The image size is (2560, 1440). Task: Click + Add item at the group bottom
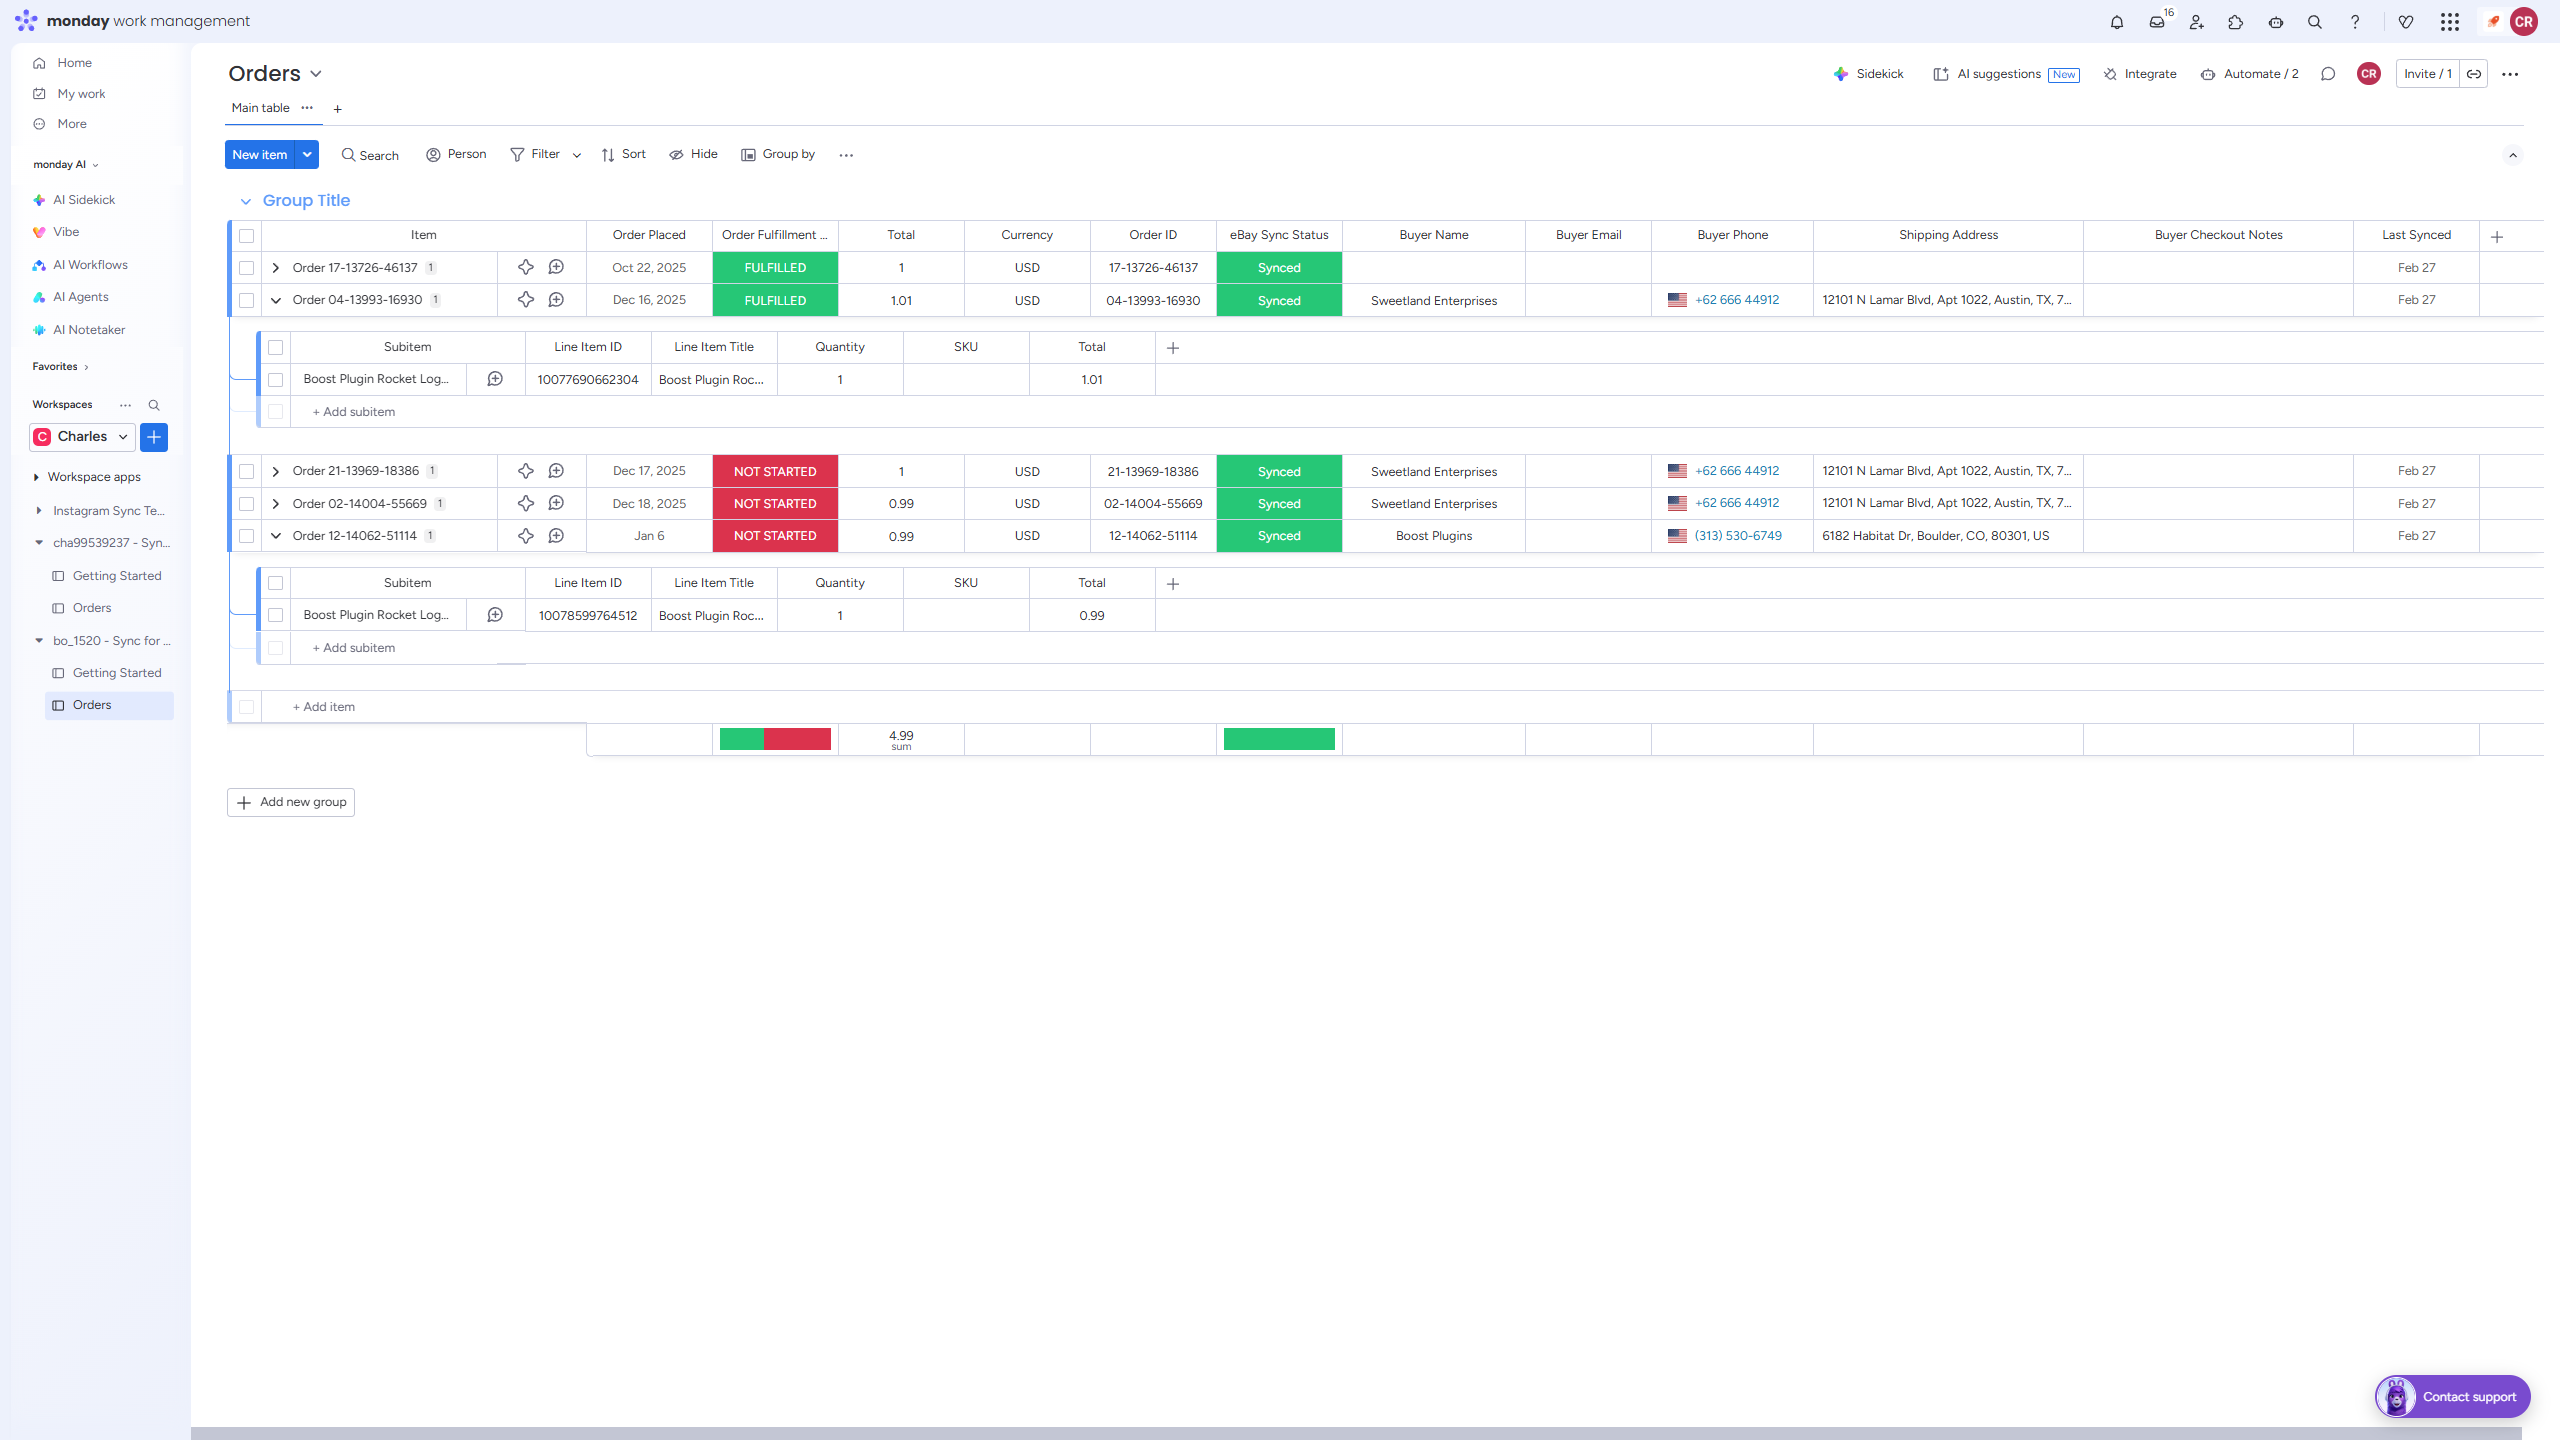pyautogui.click(x=322, y=706)
